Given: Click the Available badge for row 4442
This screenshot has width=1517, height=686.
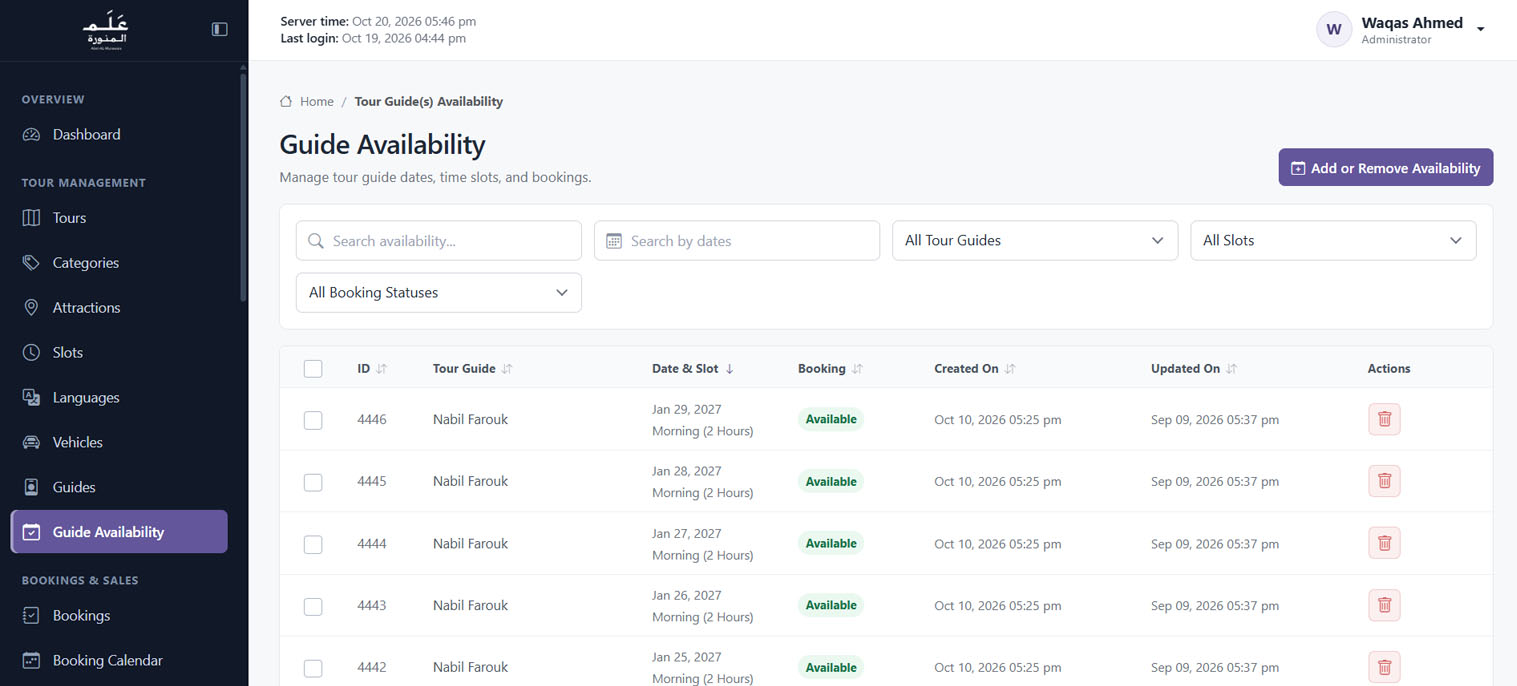Looking at the screenshot, I should pos(831,667).
